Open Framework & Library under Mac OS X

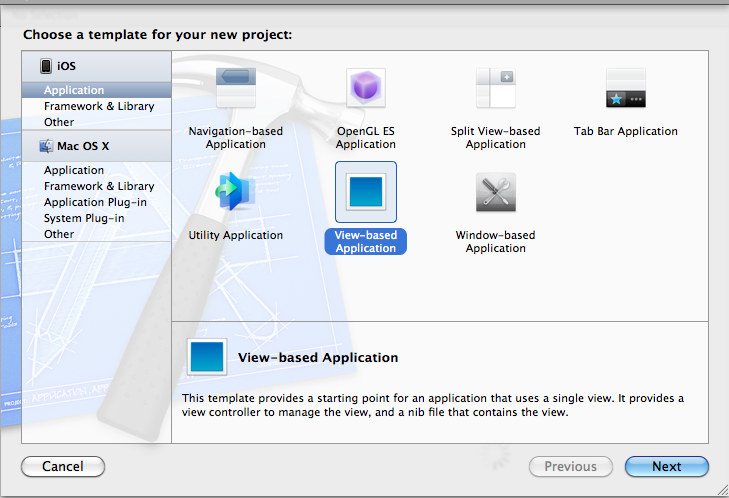(x=97, y=186)
